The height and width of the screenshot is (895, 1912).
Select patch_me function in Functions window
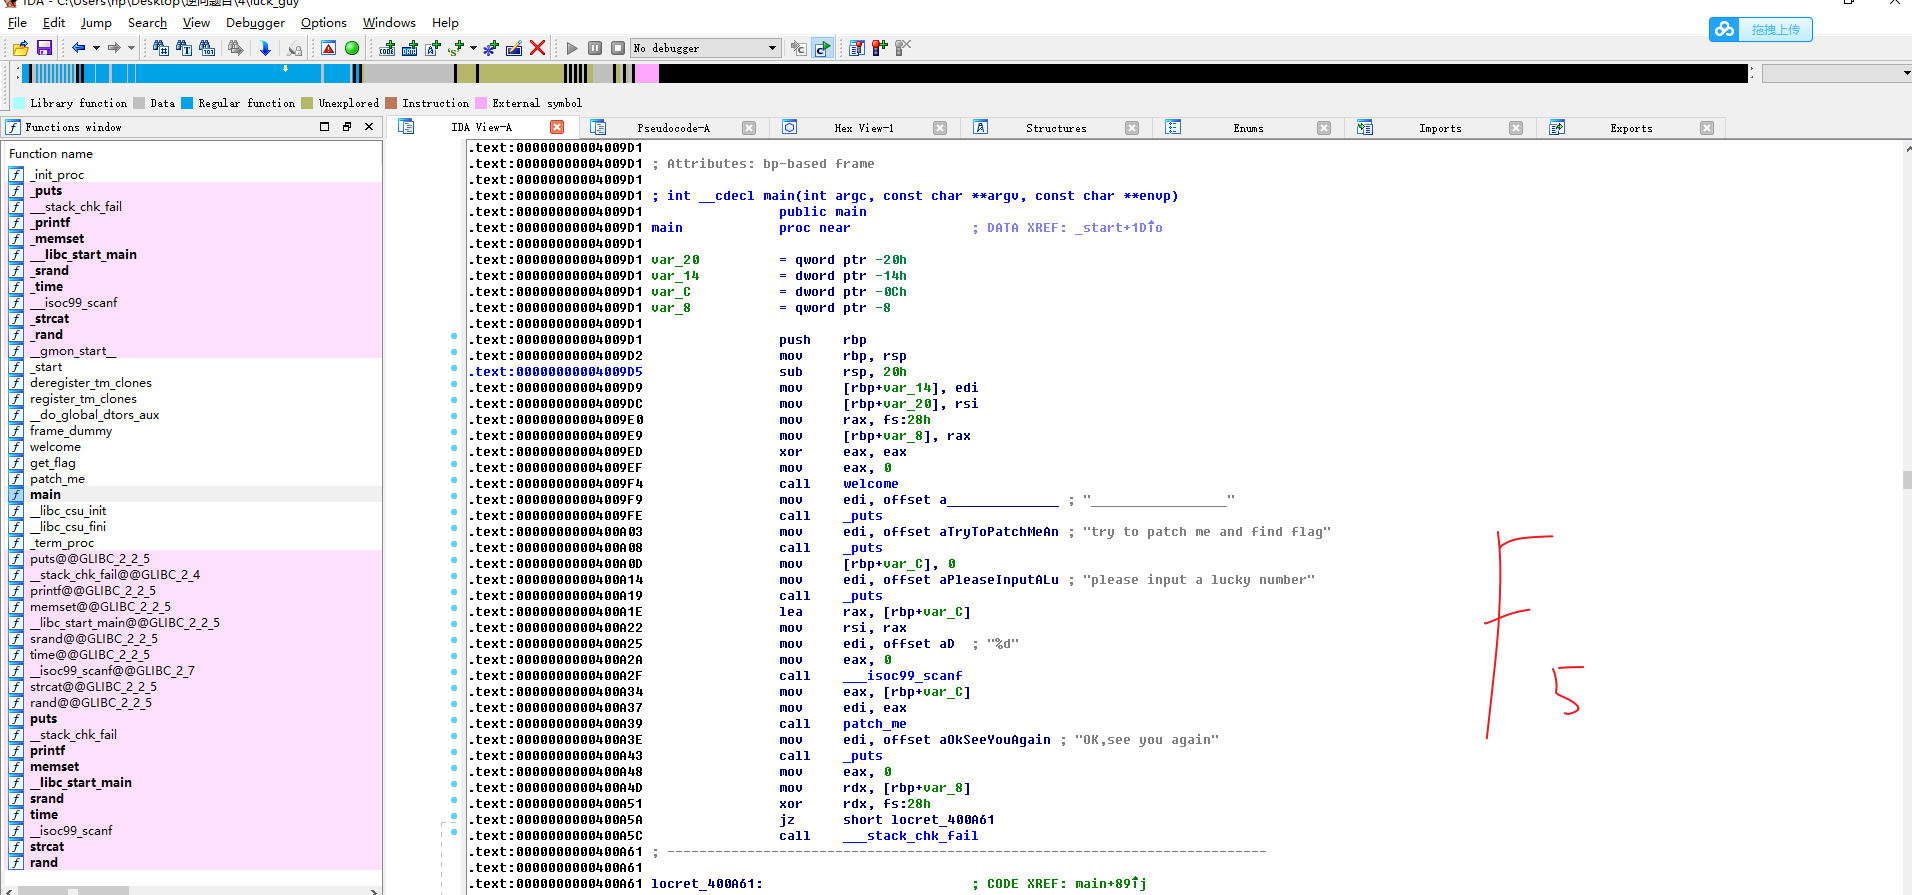tap(57, 479)
